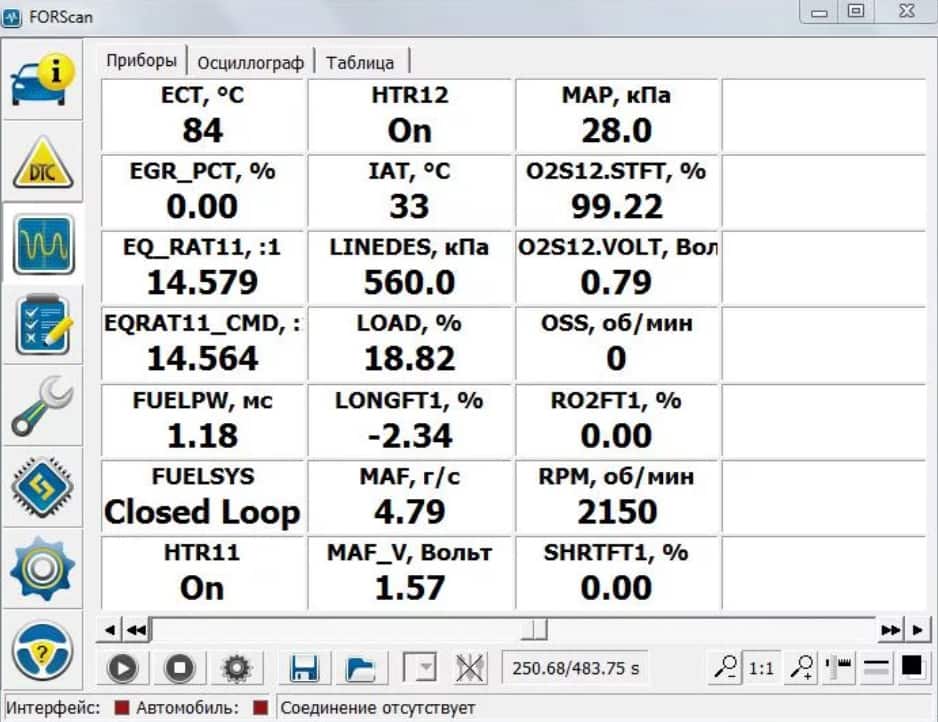
Task: Click the black color swatch
Action: tap(912, 667)
